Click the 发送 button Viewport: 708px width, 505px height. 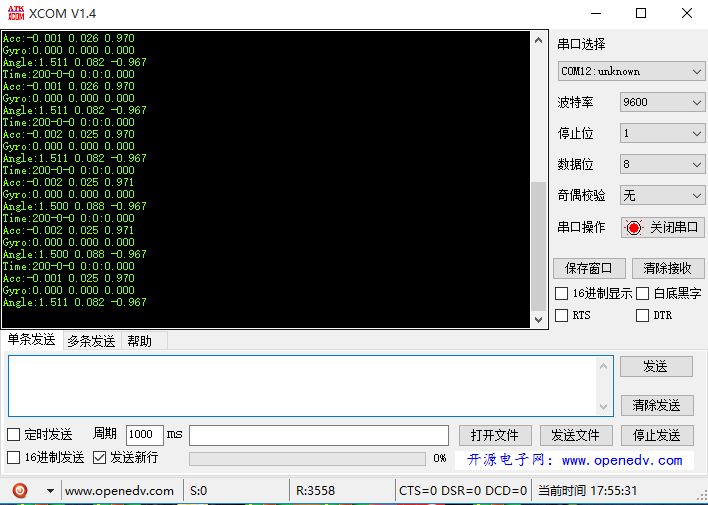point(656,366)
